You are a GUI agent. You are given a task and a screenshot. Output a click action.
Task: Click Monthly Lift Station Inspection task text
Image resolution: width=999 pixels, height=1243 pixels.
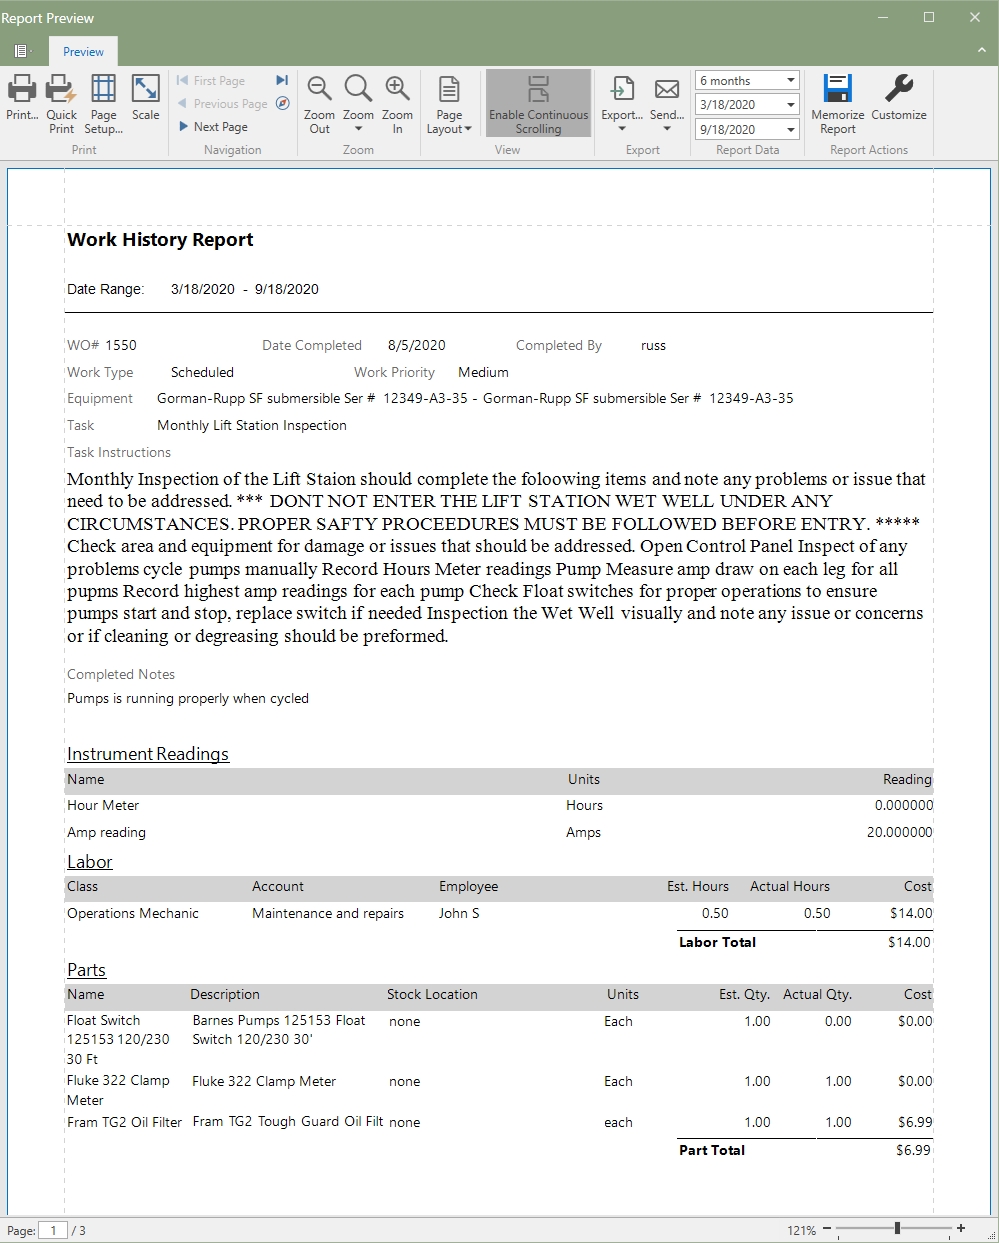[252, 425]
